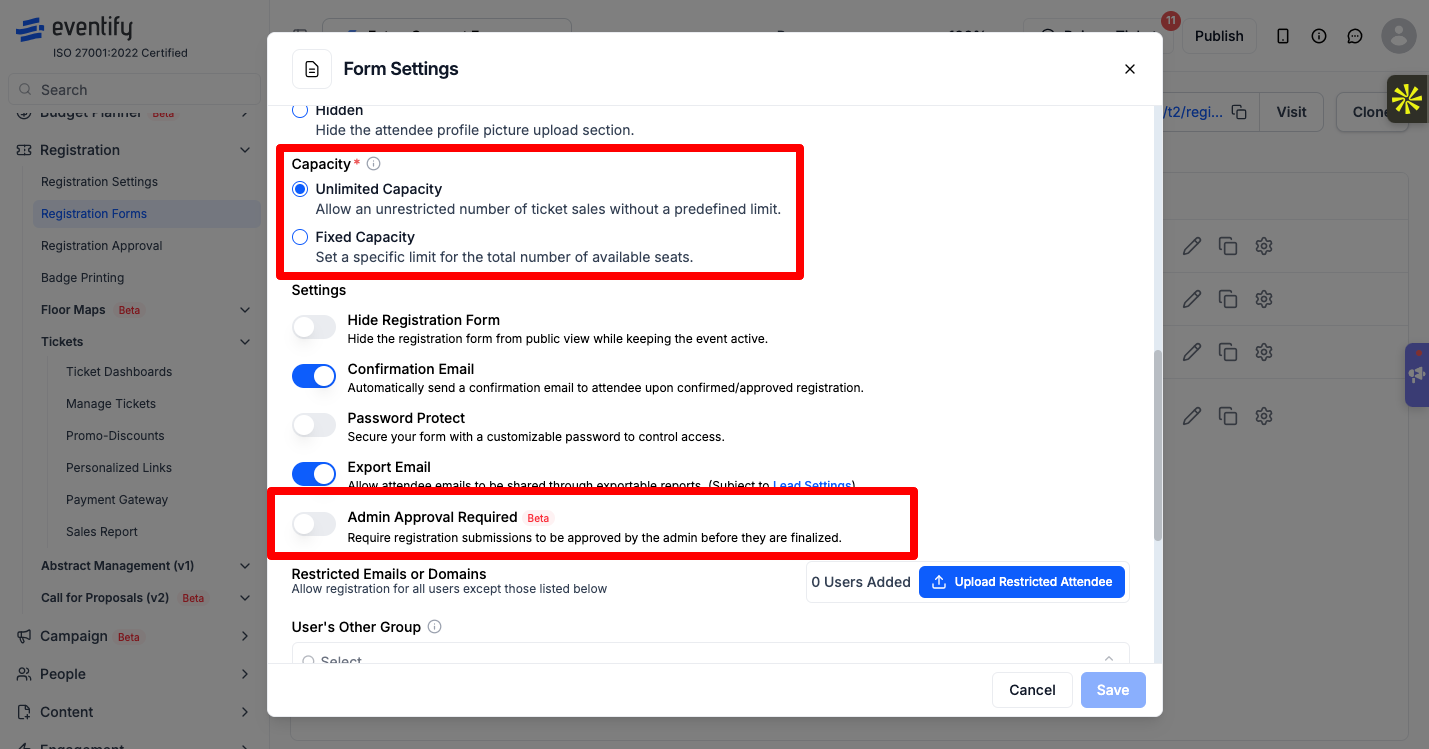Click the Eventify logo
Viewport: 1429px width, 749px height.
(74, 30)
